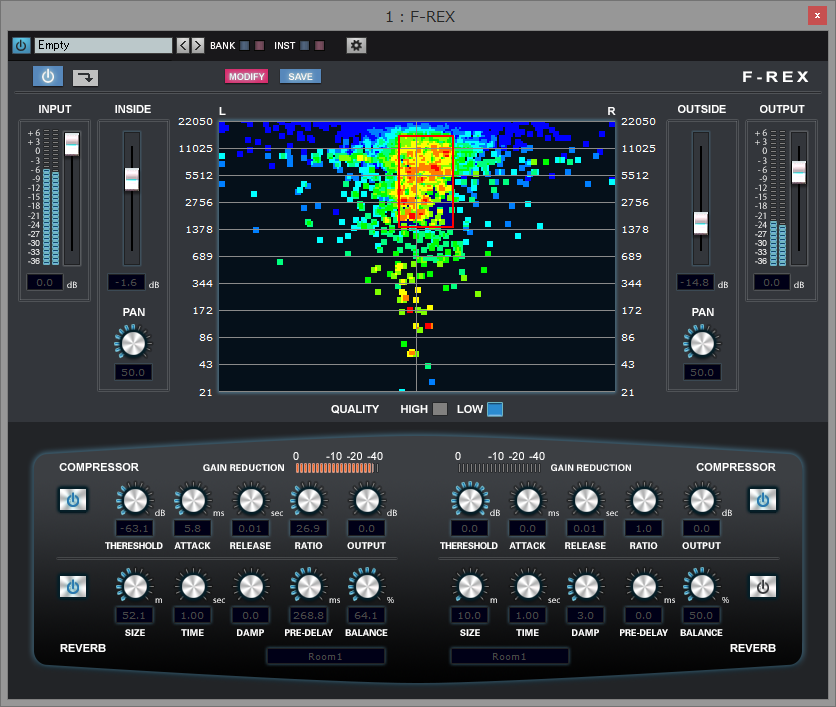Image resolution: width=836 pixels, height=707 pixels.
Task: Select right damp 3.0 value field
Action: [585, 615]
